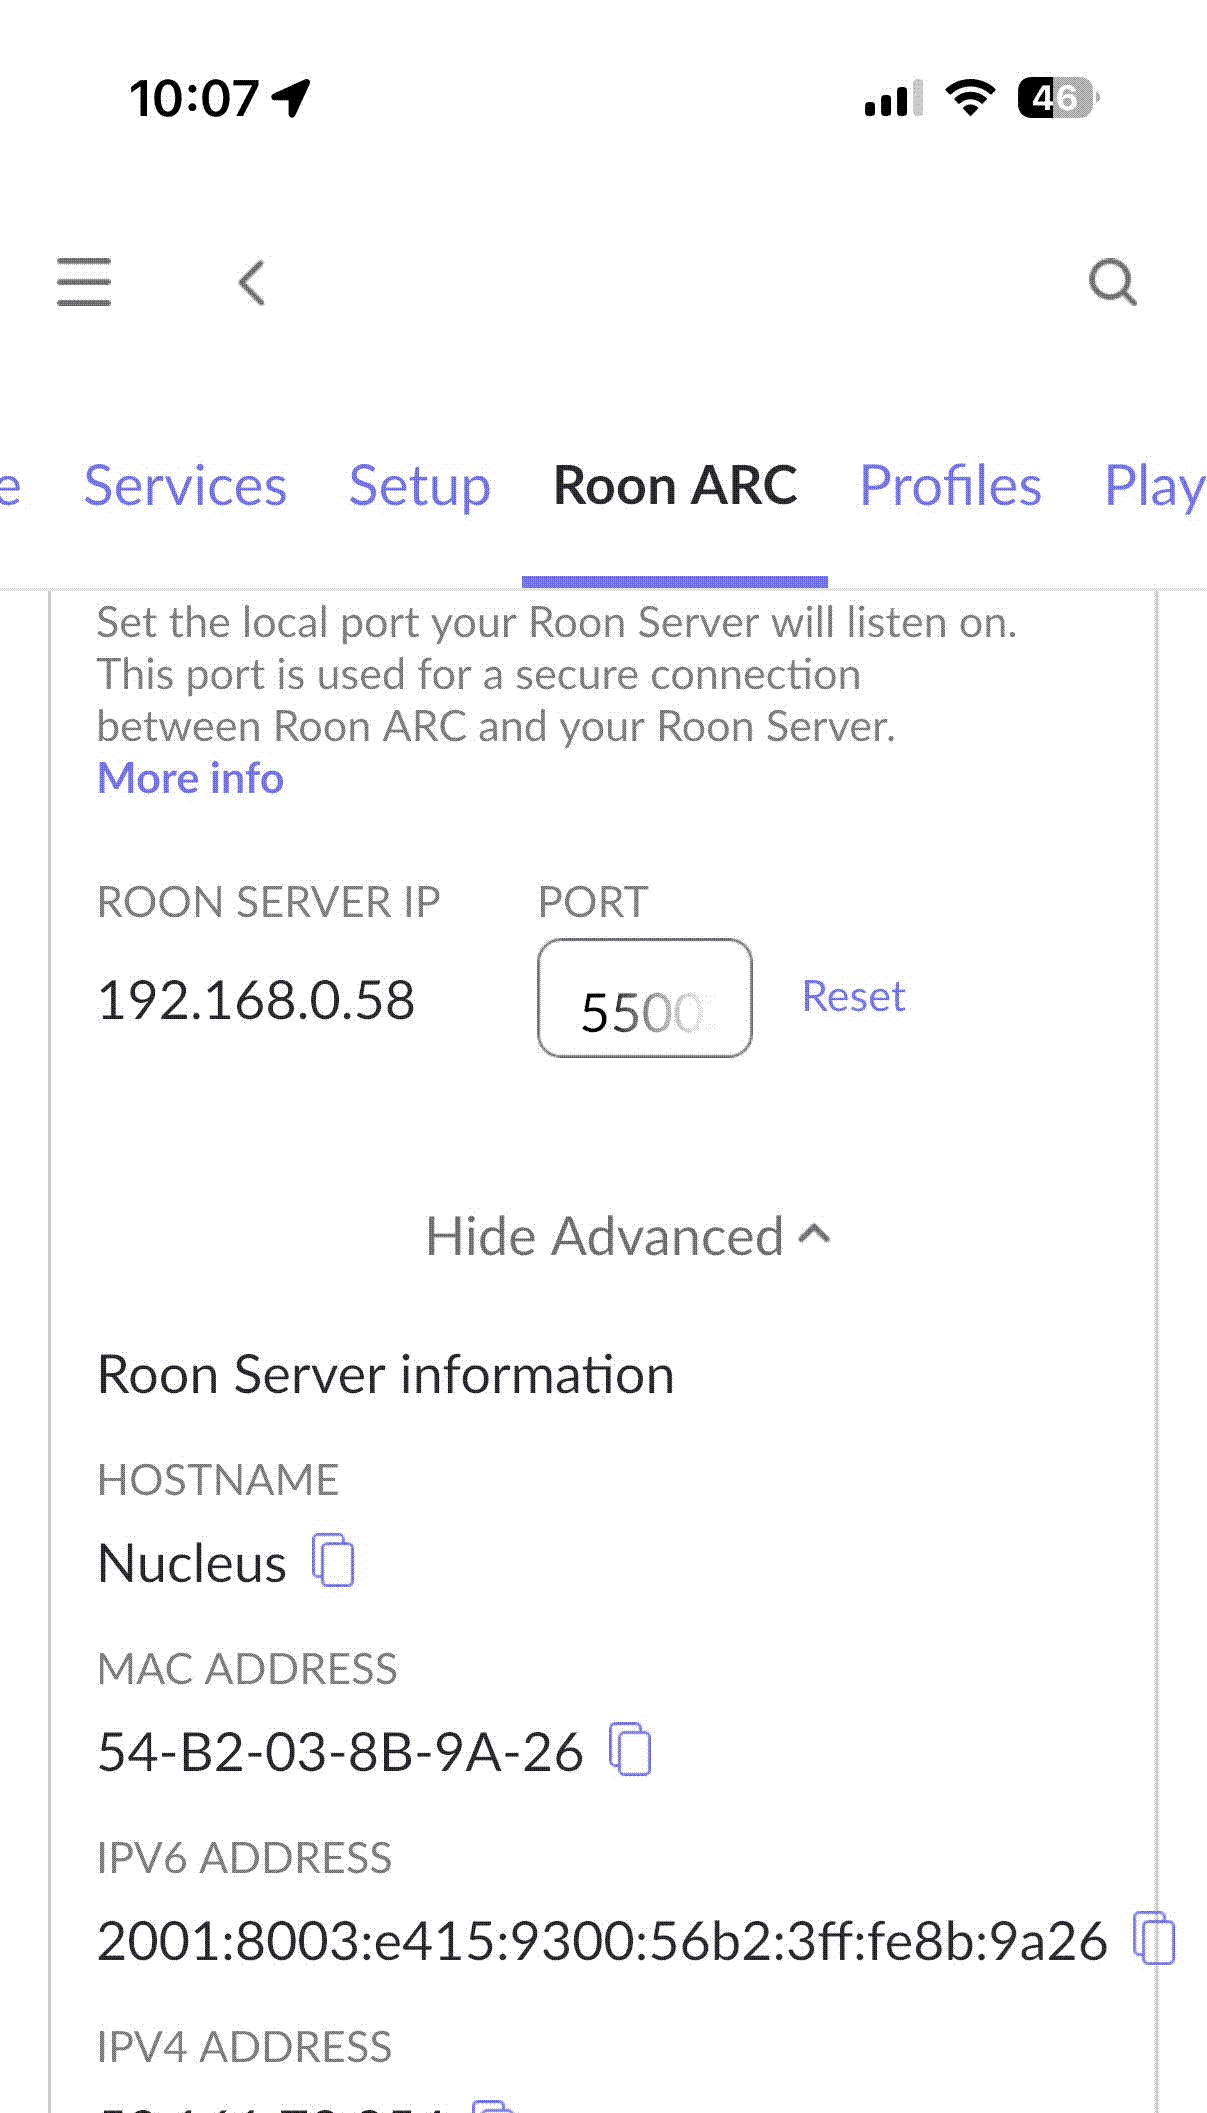Focus the PORT input field
This screenshot has height=2113, width=1207.
(645, 998)
